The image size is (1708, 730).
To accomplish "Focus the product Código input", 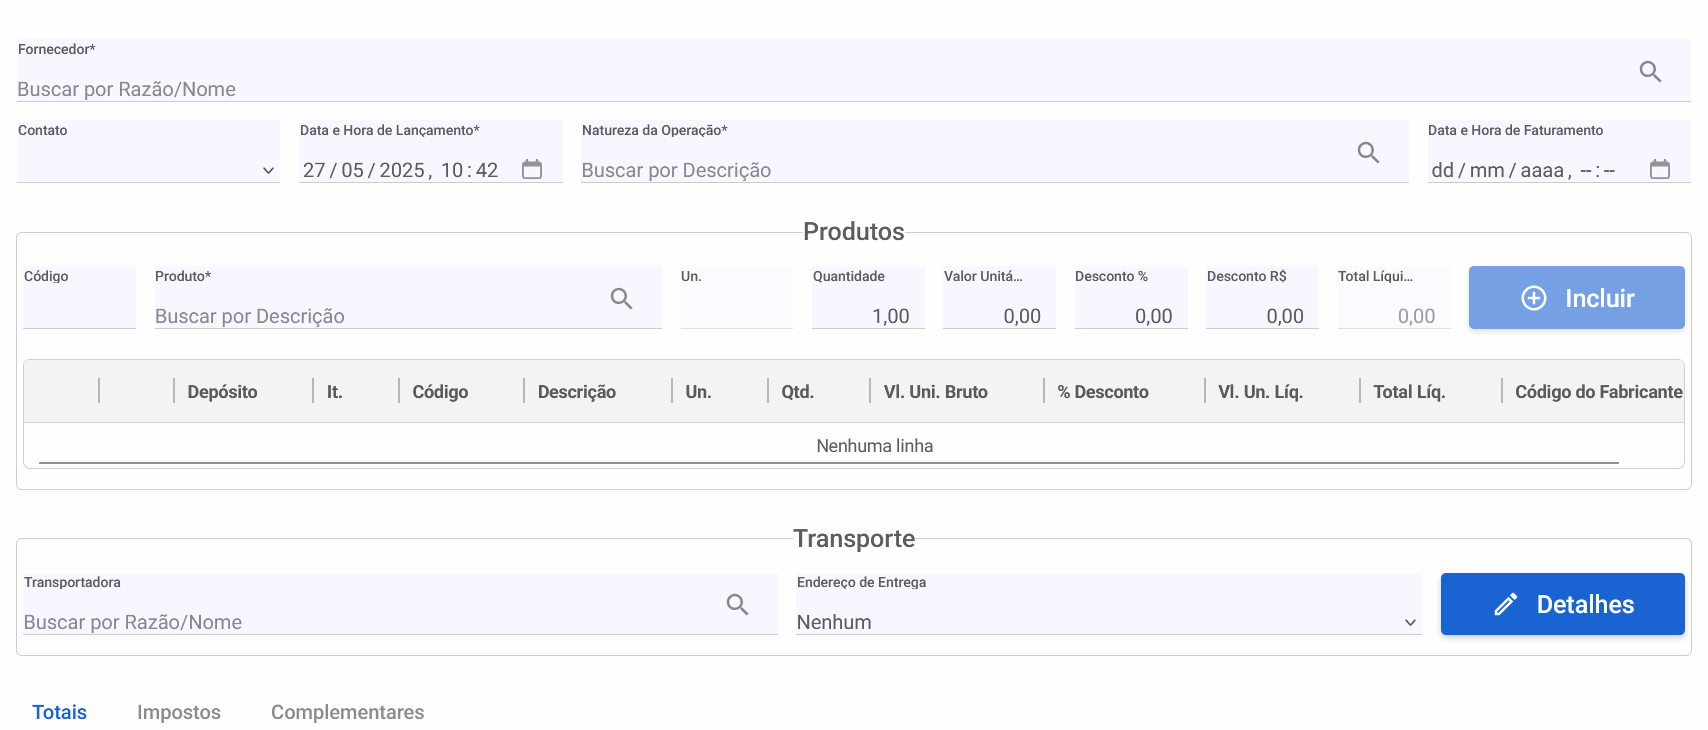I will pyautogui.click(x=79, y=298).
